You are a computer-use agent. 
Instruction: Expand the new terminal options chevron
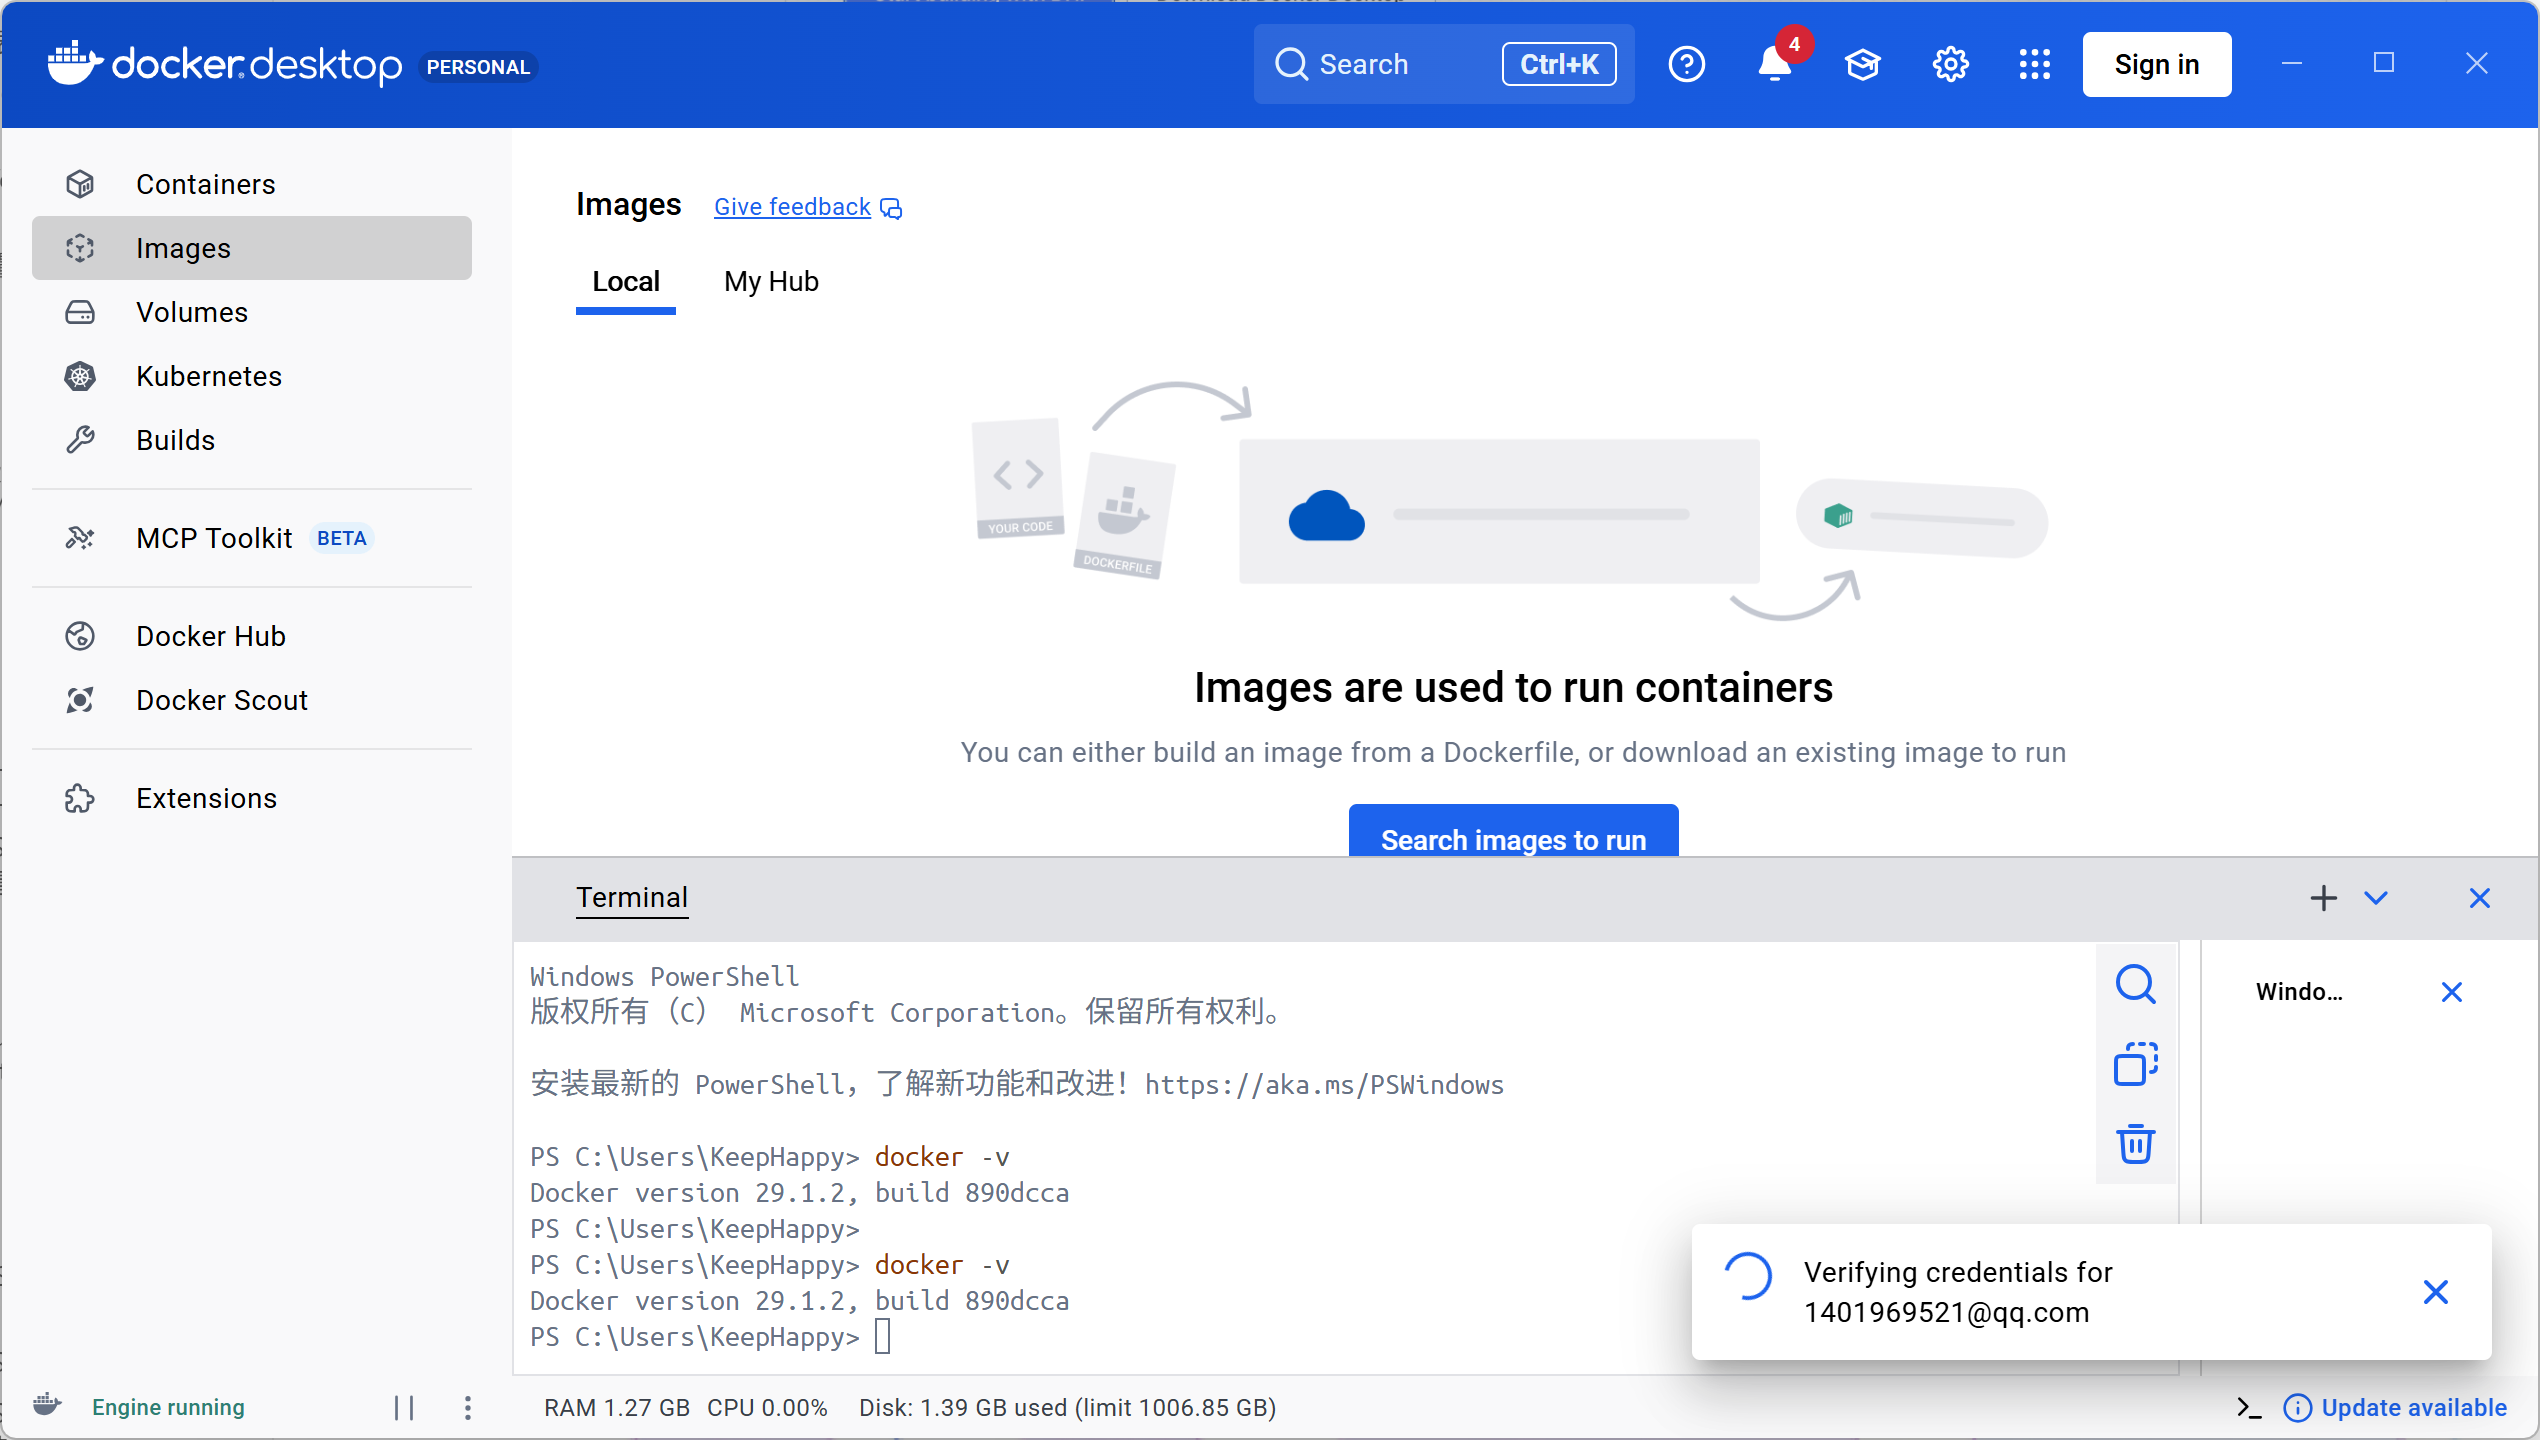tap(2376, 898)
